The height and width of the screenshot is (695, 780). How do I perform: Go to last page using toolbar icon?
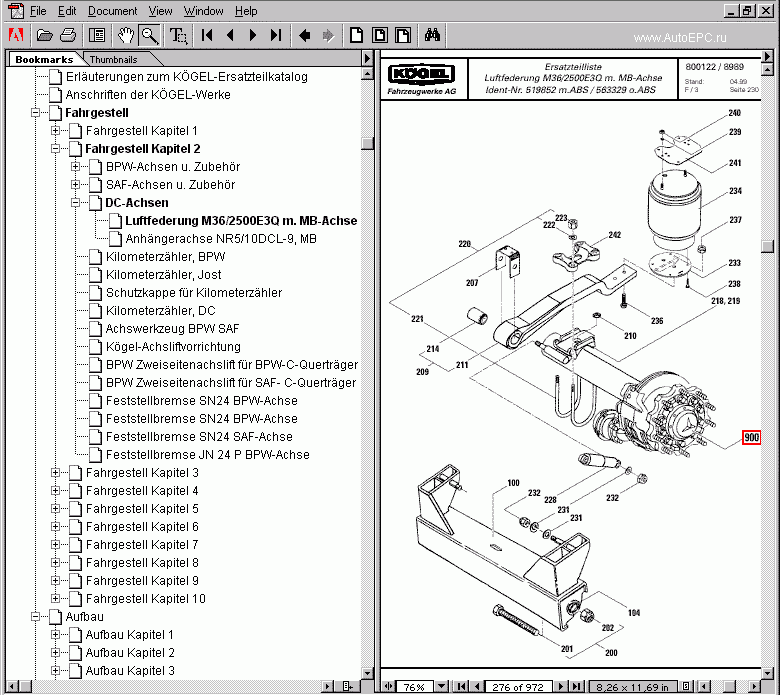[x=276, y=35]
